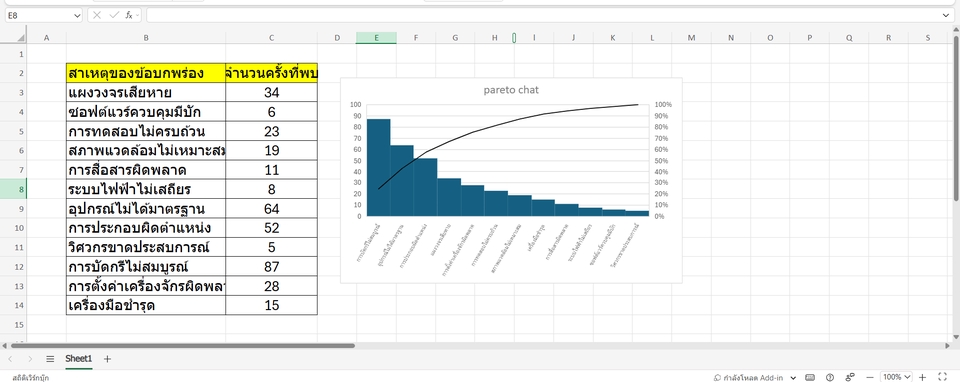The width and height of the screenshot is (960, 382).
Task: Select column A header
Action: [47, 38]
